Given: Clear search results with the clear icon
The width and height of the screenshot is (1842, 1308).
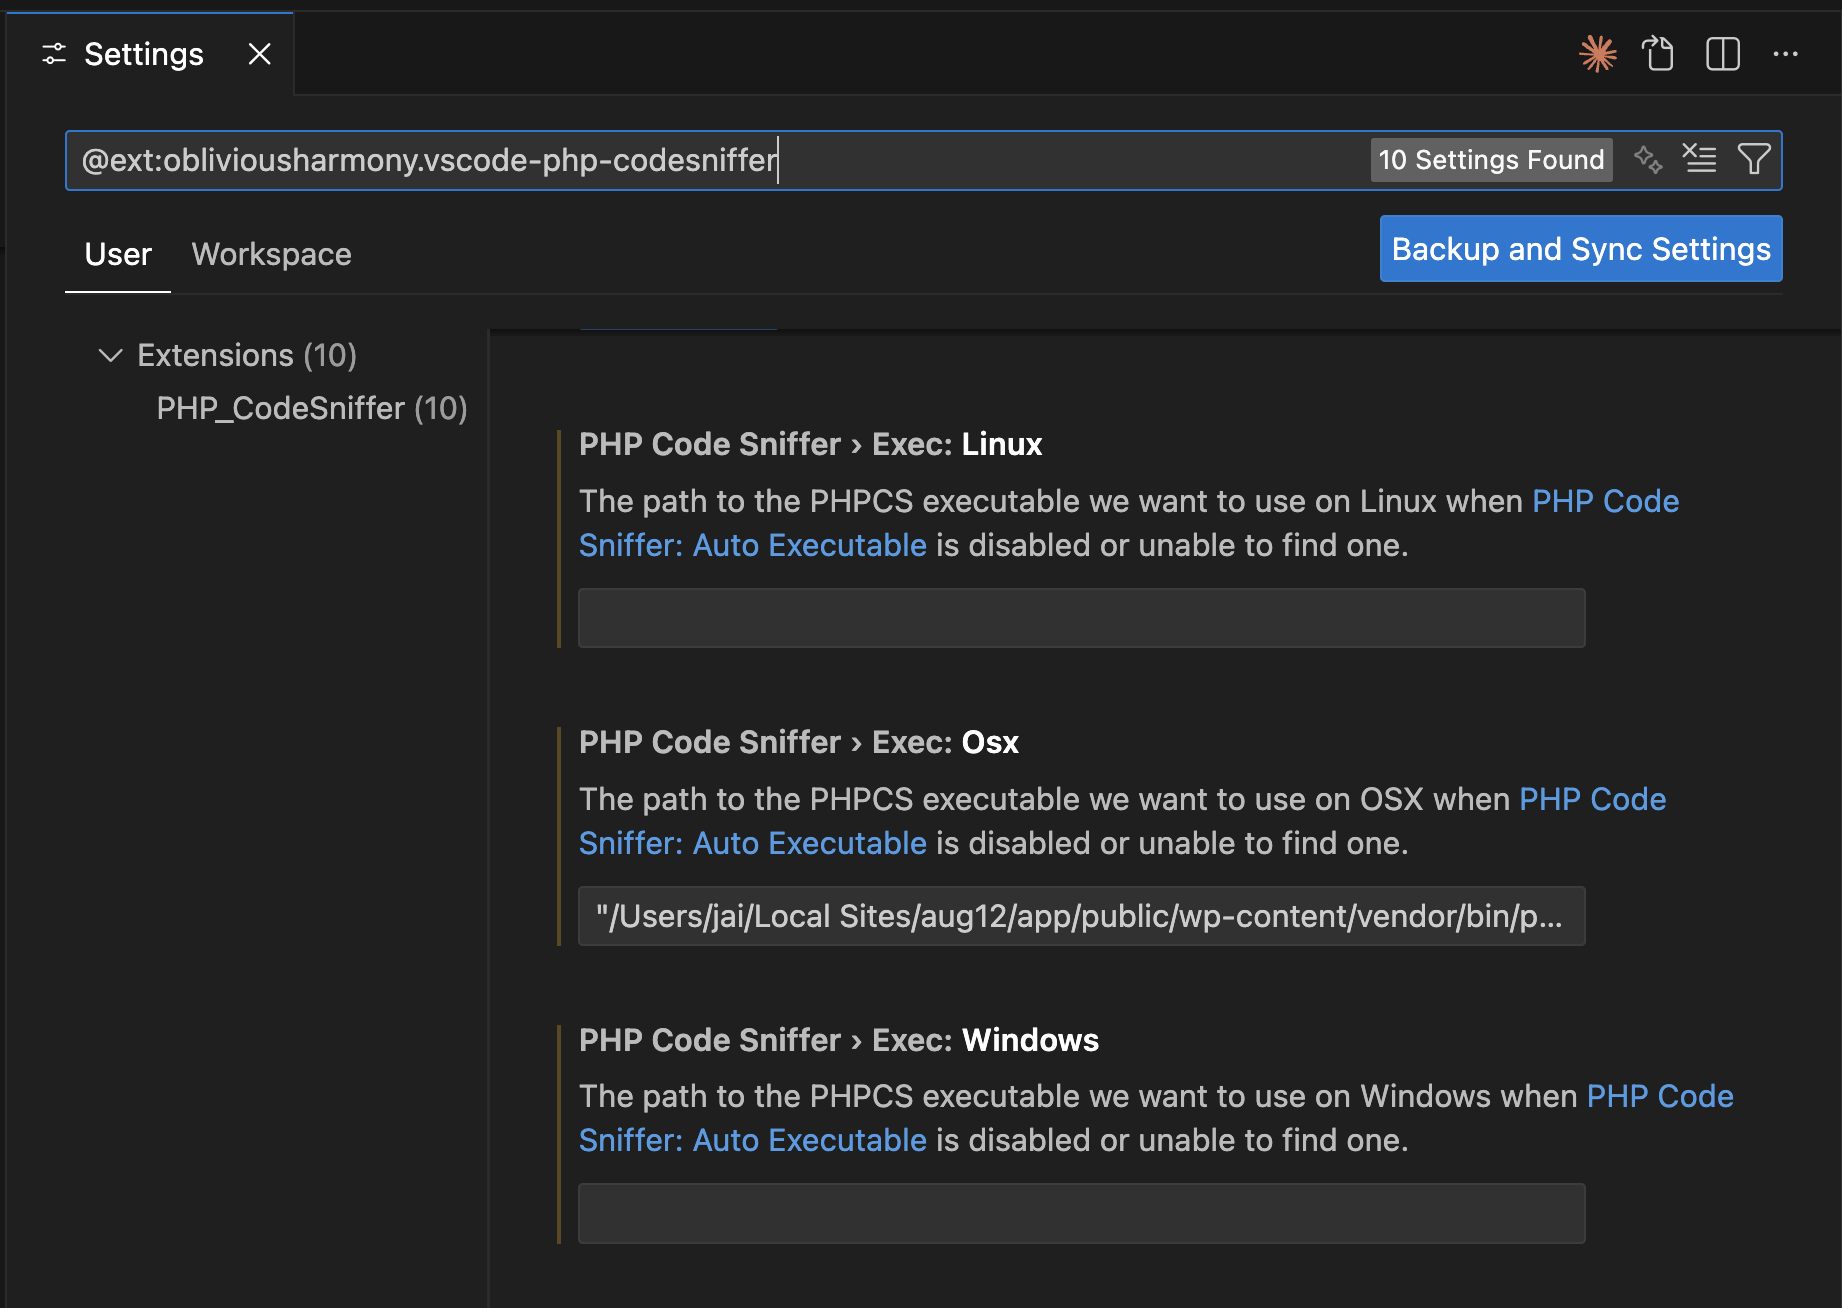Looking at the screenshot, I should (1700, 159).
